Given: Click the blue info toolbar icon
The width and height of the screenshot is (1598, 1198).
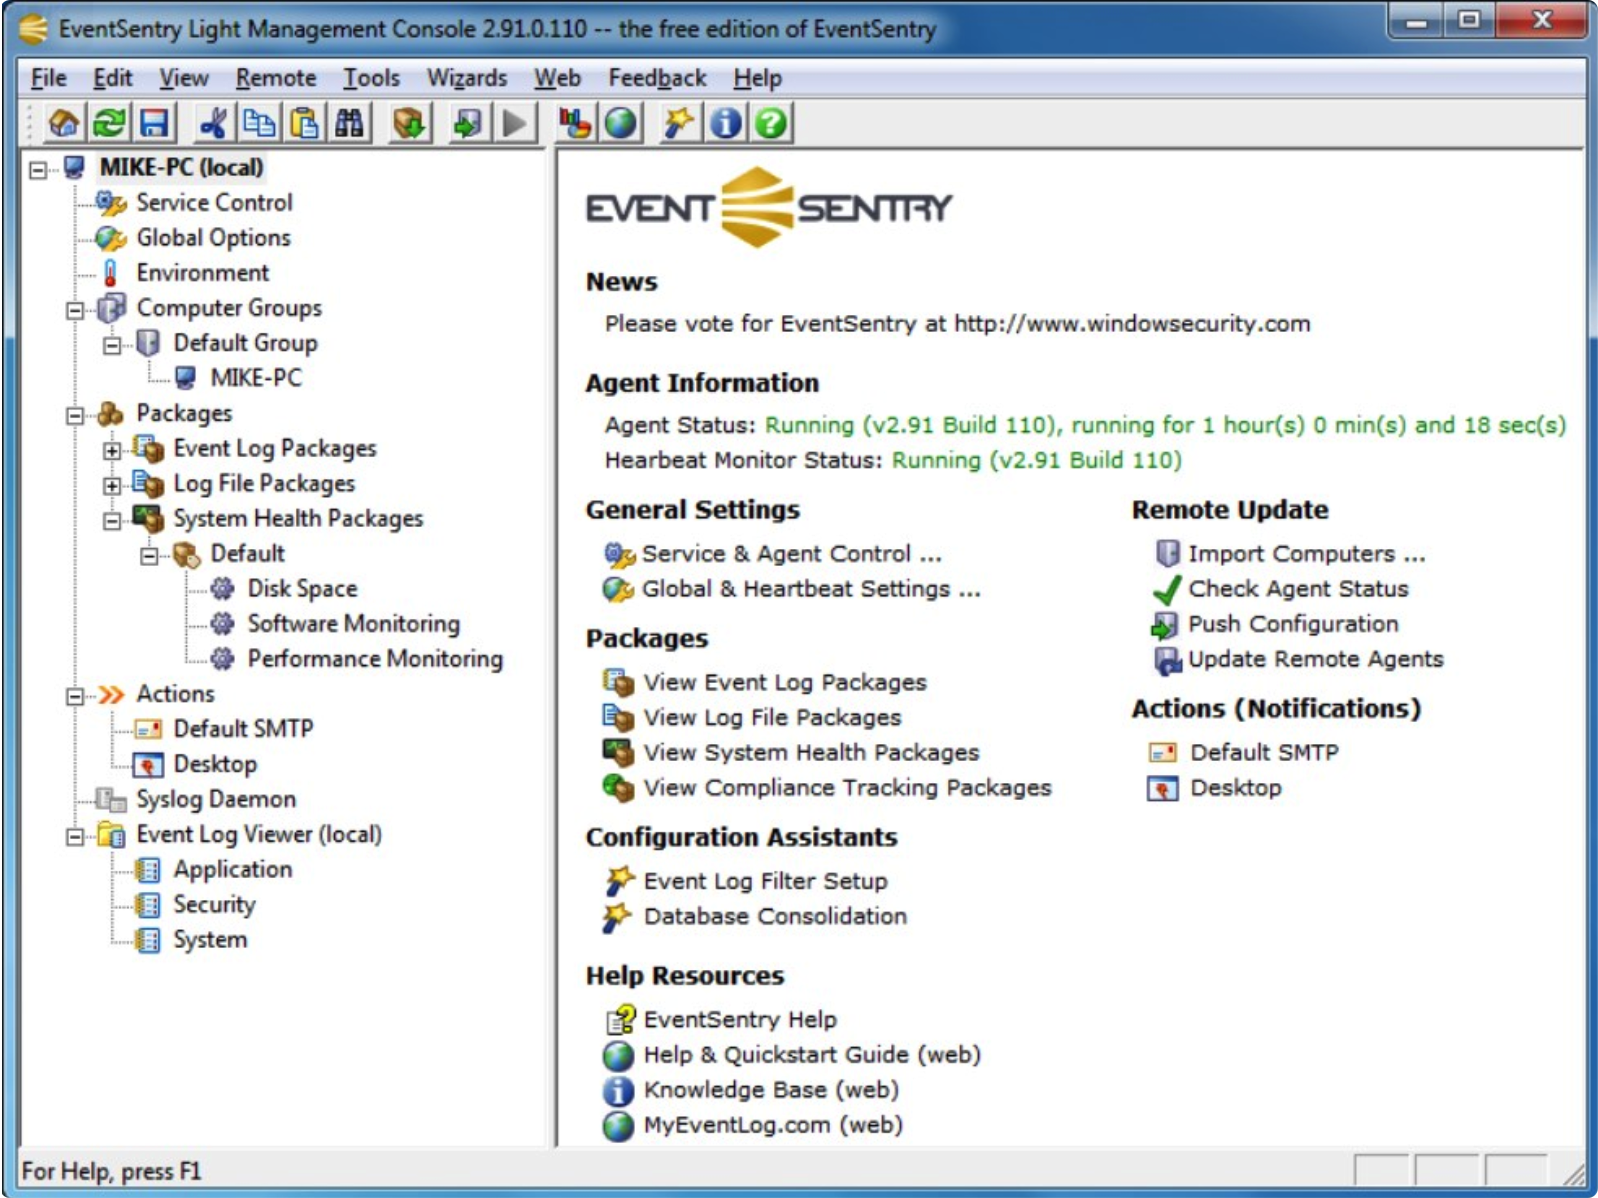Looking at the screenshot, I should pyautogui.click(x=725, y=123).
